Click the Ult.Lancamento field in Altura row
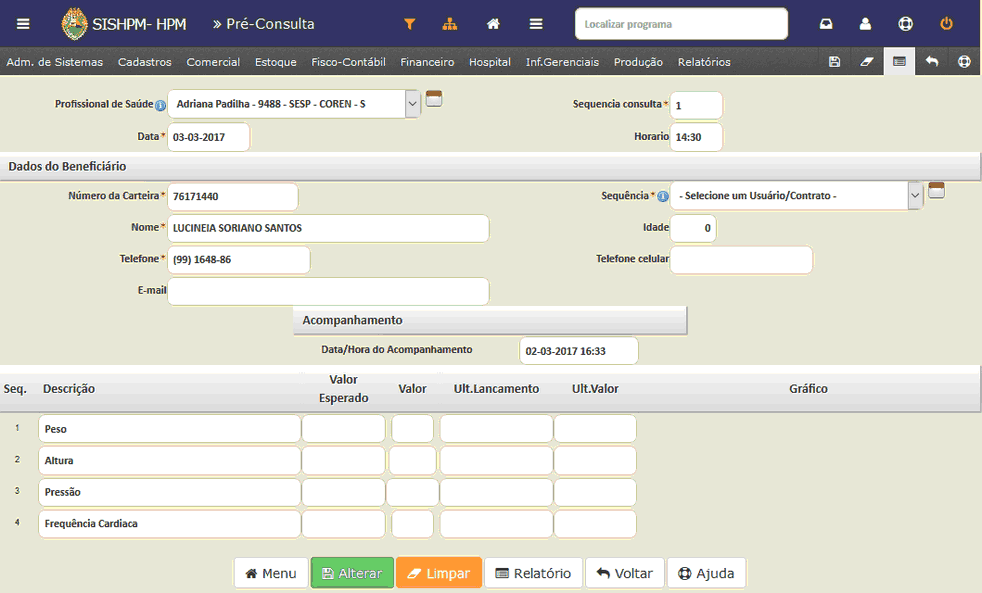The height and width of the screenshot is (593, 982). [x=496, y=460]
